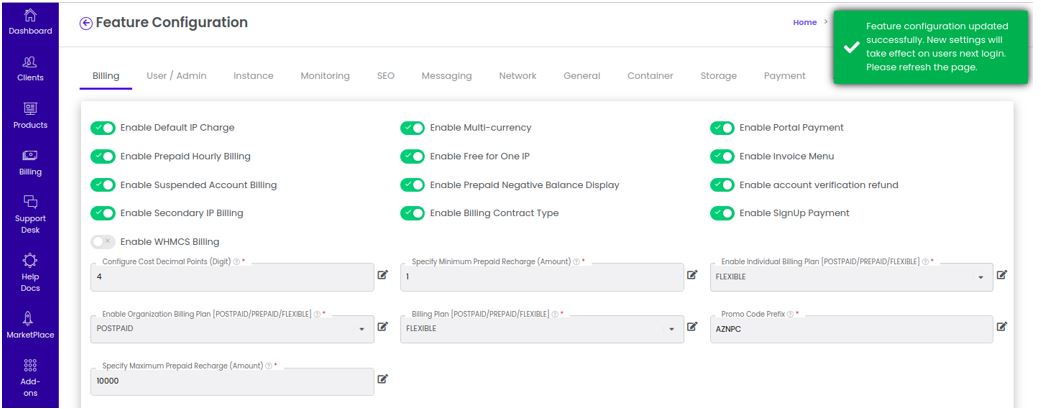The image size is (1041, 409).
Task: Switch to the Storage tab
Action: pos(718,76)
